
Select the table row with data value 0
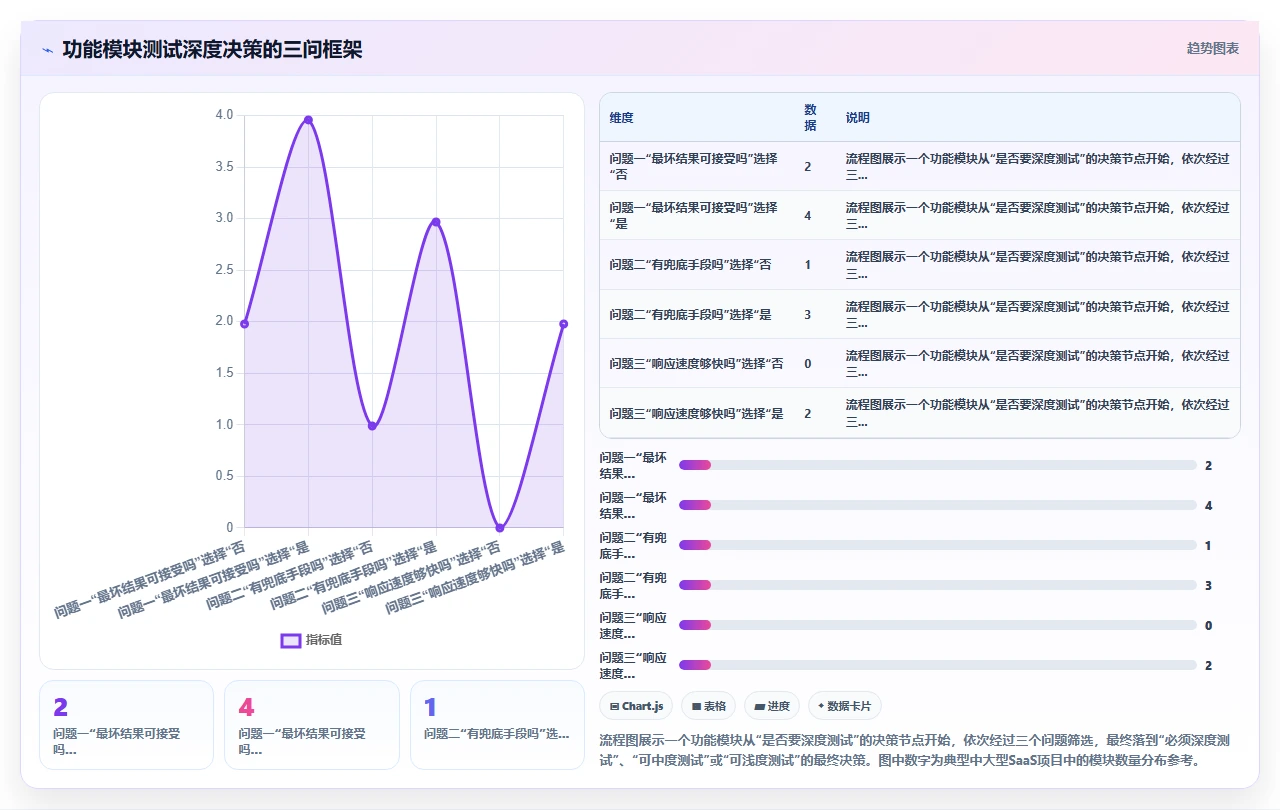(x=919, y=363)
